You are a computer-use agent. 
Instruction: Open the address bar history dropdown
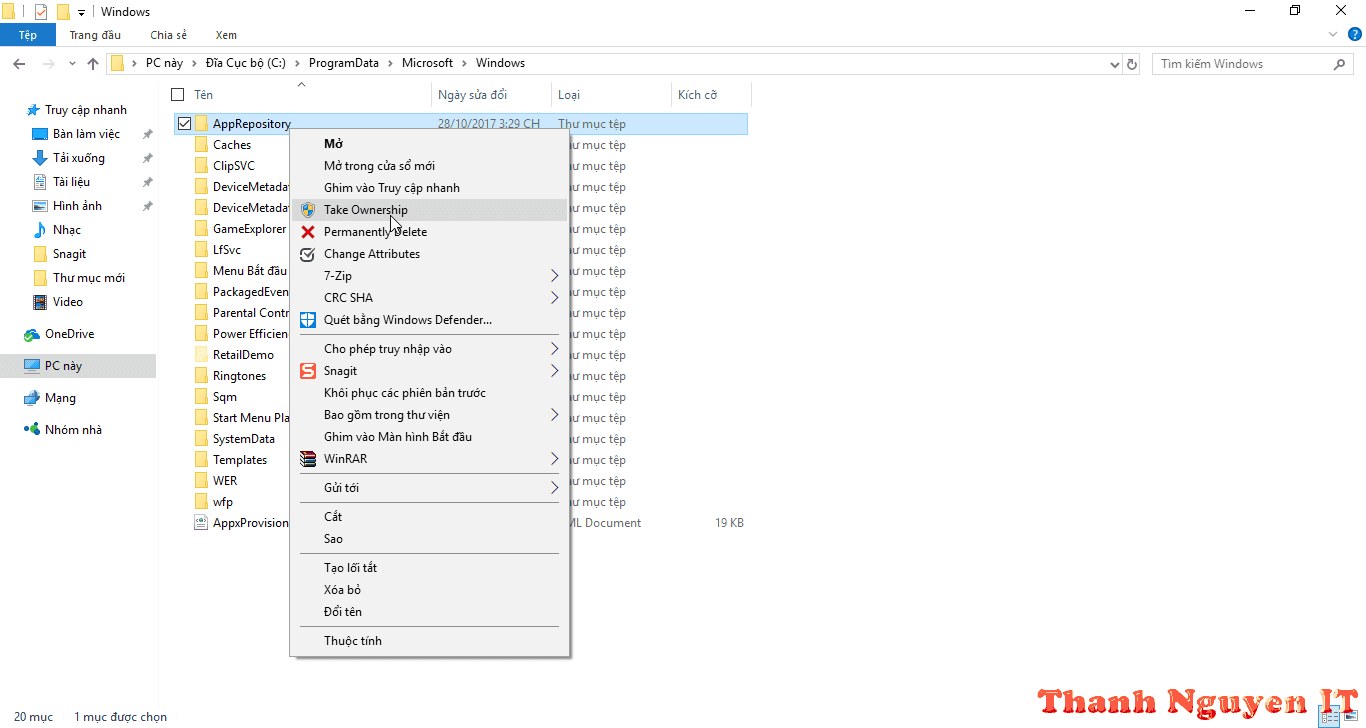tap(1115, 64)
